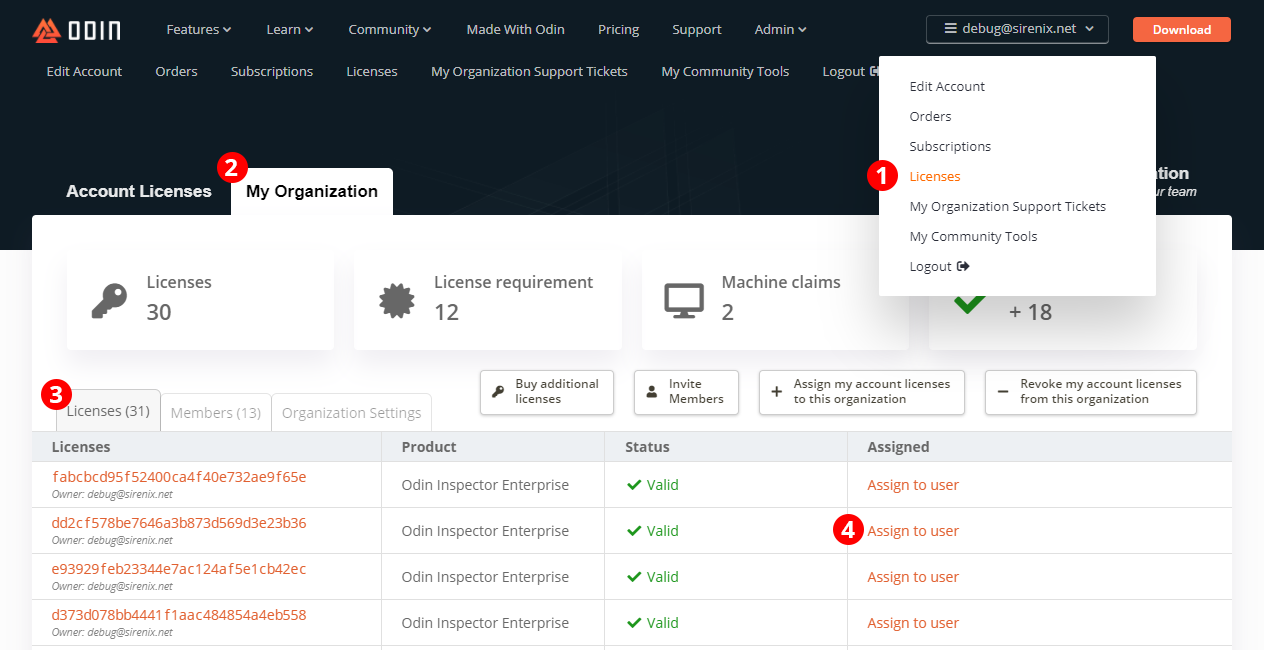Screen dimensions: 1264x650
Task: Go to Made With Odin
Action: pos(515,30)
